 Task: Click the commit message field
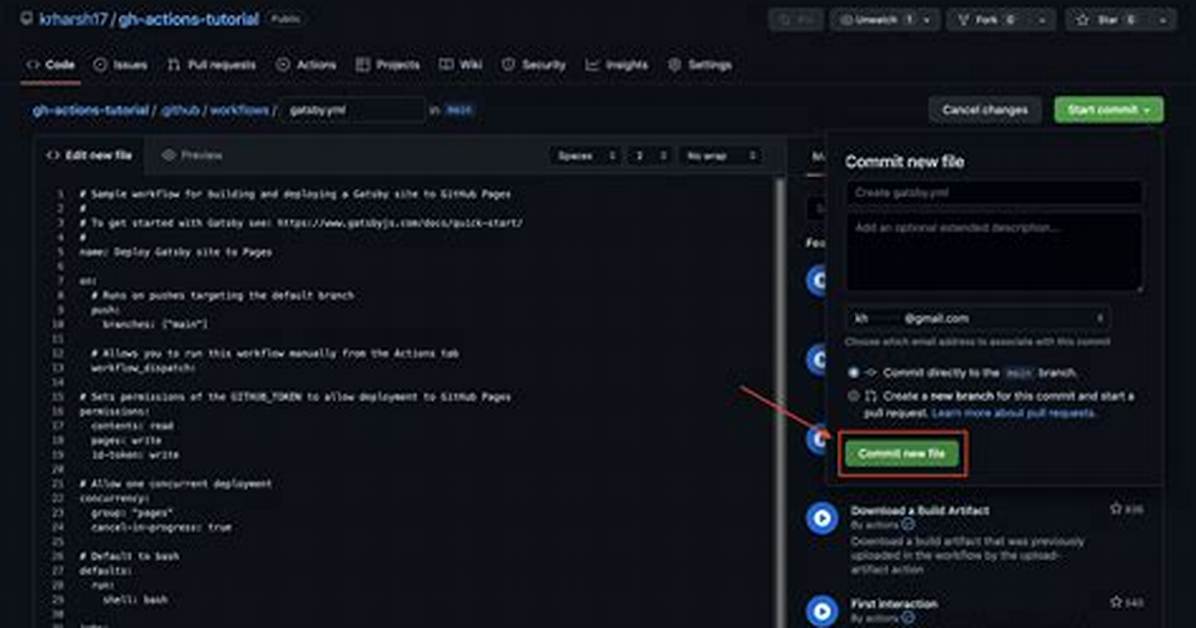pos(994,192)
